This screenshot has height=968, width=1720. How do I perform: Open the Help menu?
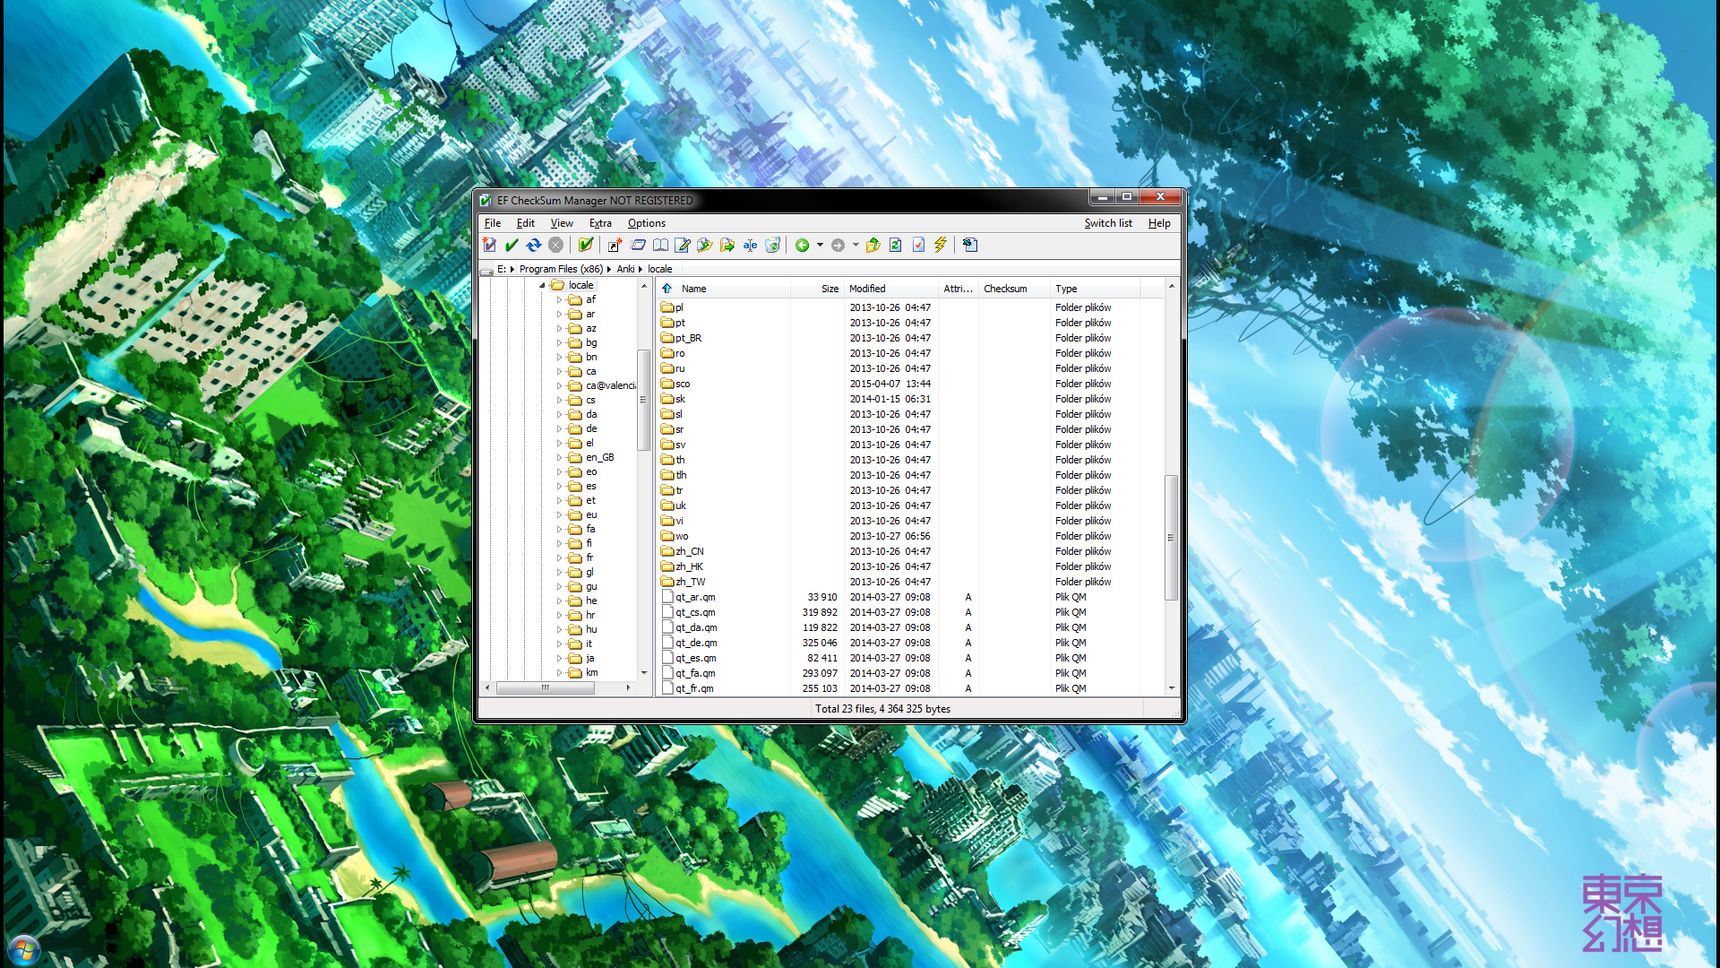coord(1159,223)
